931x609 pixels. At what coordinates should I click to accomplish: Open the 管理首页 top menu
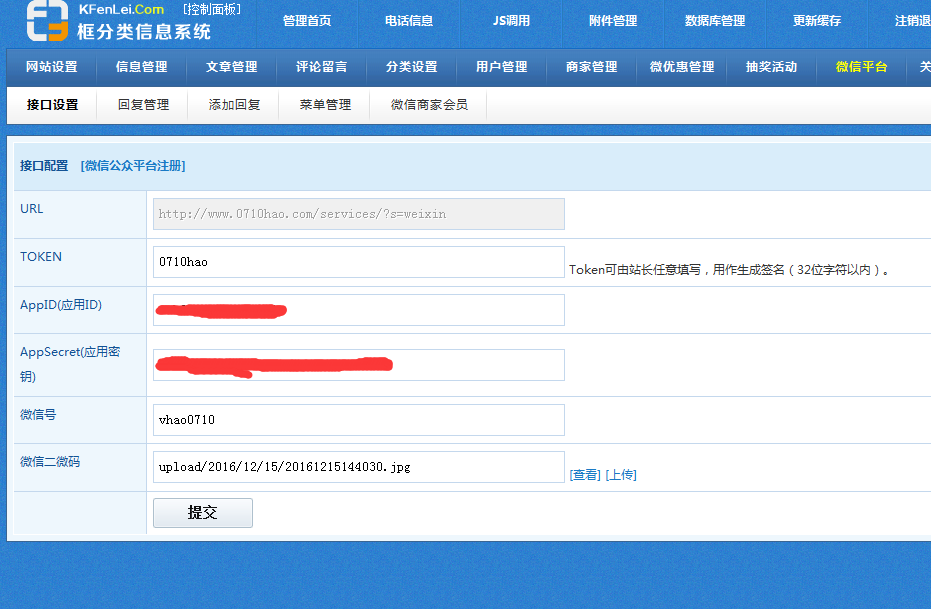tap(306, 21)
